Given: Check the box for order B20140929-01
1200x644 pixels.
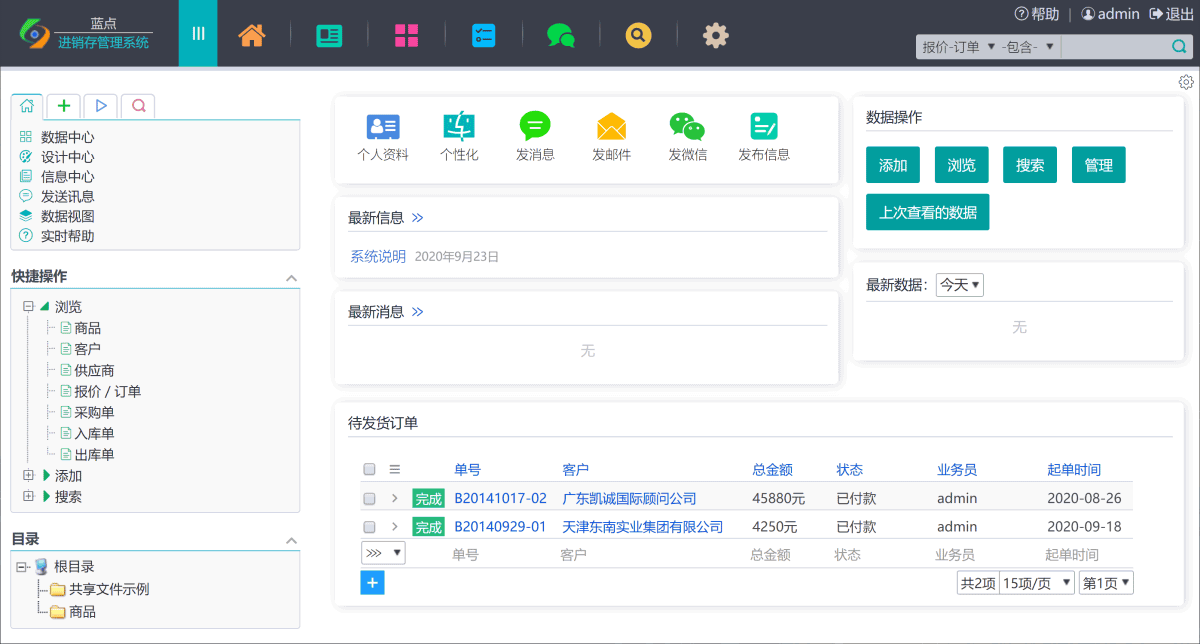Looking at the screenshot, I should (369, 527).
